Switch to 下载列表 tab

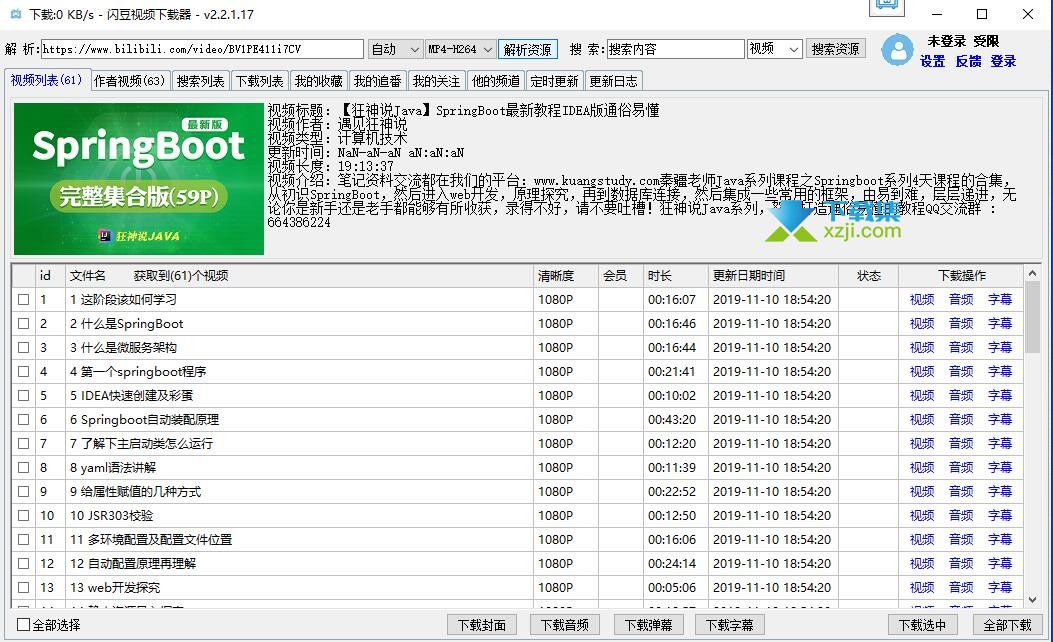coord(259,81)
